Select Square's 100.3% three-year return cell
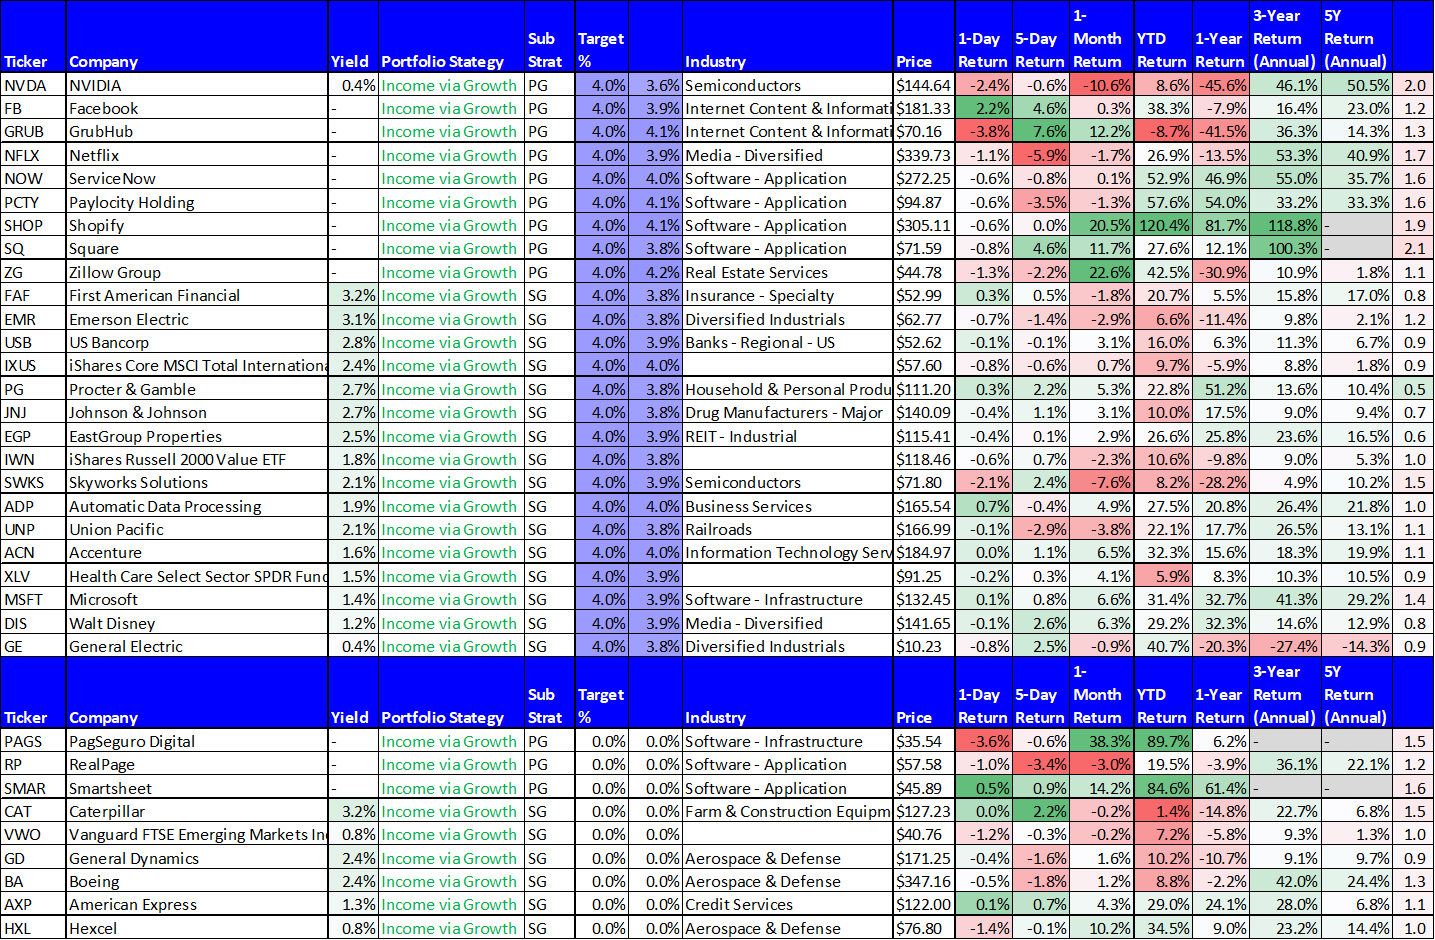The width and height of the screenshot is (1435, 940). (1285, 248)
